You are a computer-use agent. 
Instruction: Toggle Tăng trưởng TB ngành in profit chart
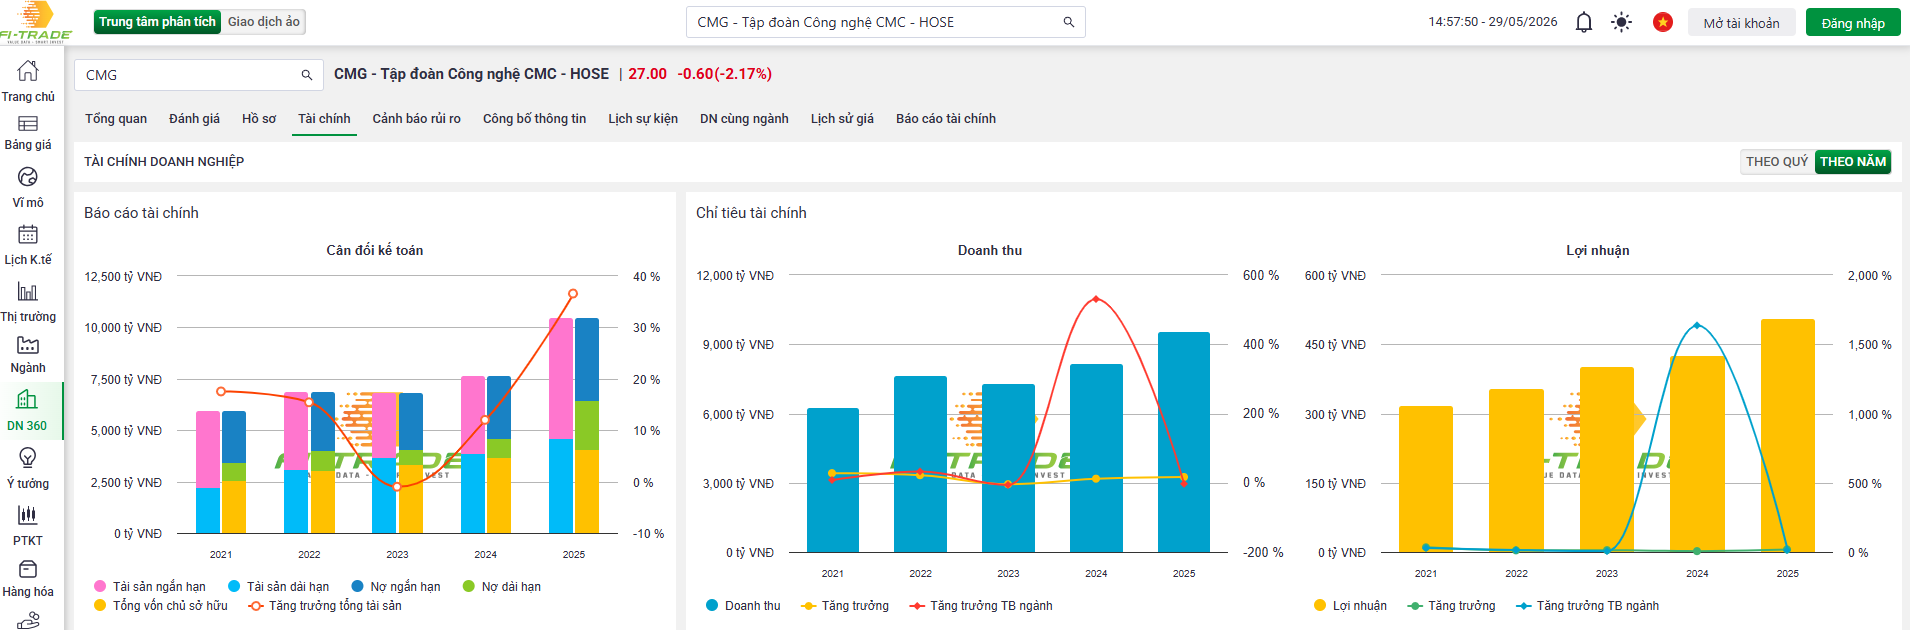1587,606
